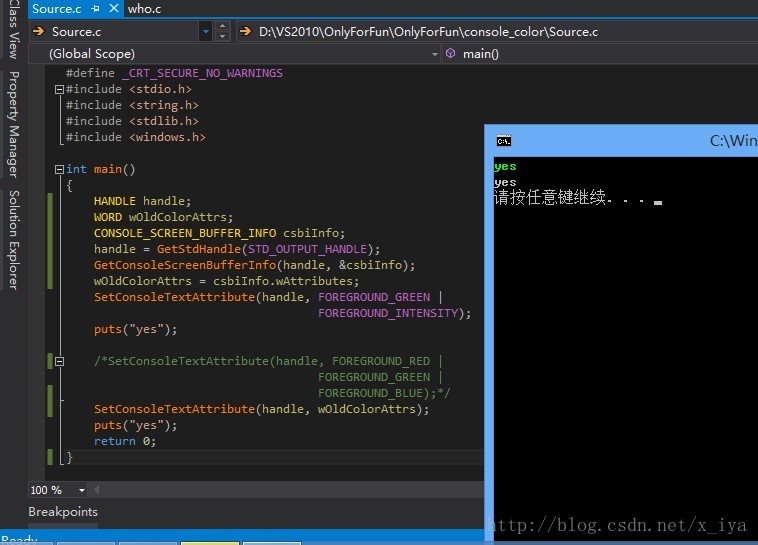Select the Source.c document tab
758x545 pixels.
(x=56, y=9)
